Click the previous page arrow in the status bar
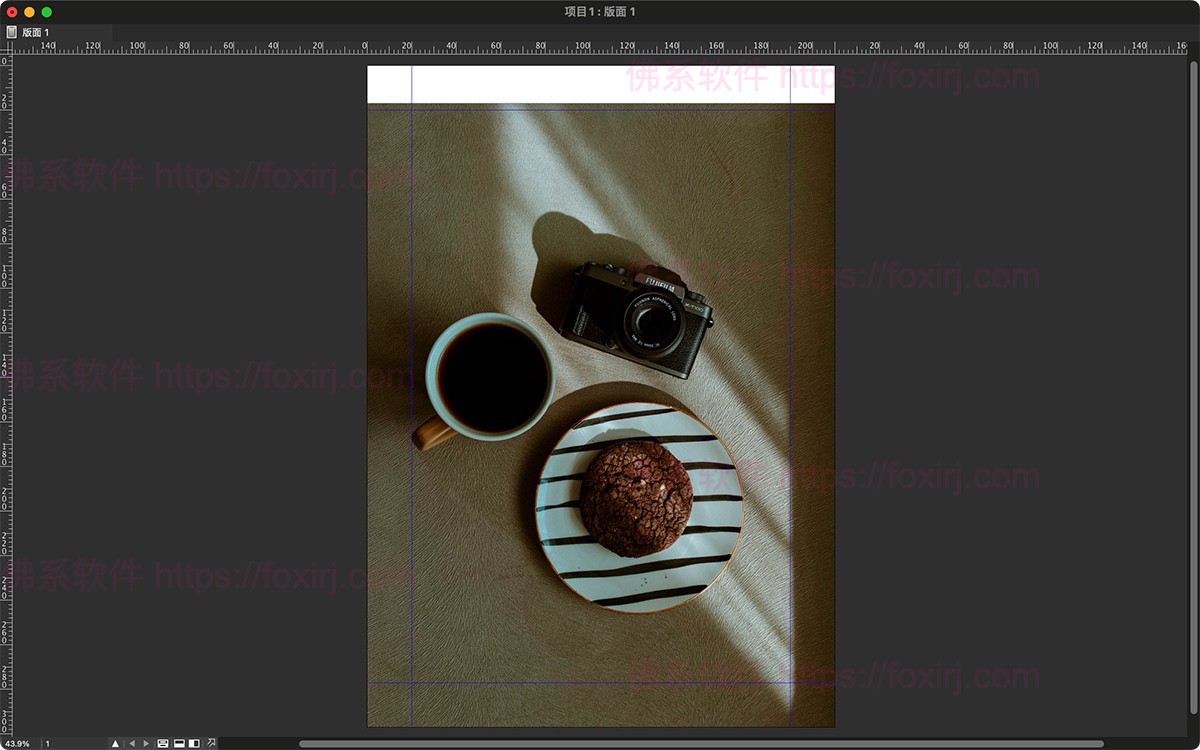 (133, 743)
